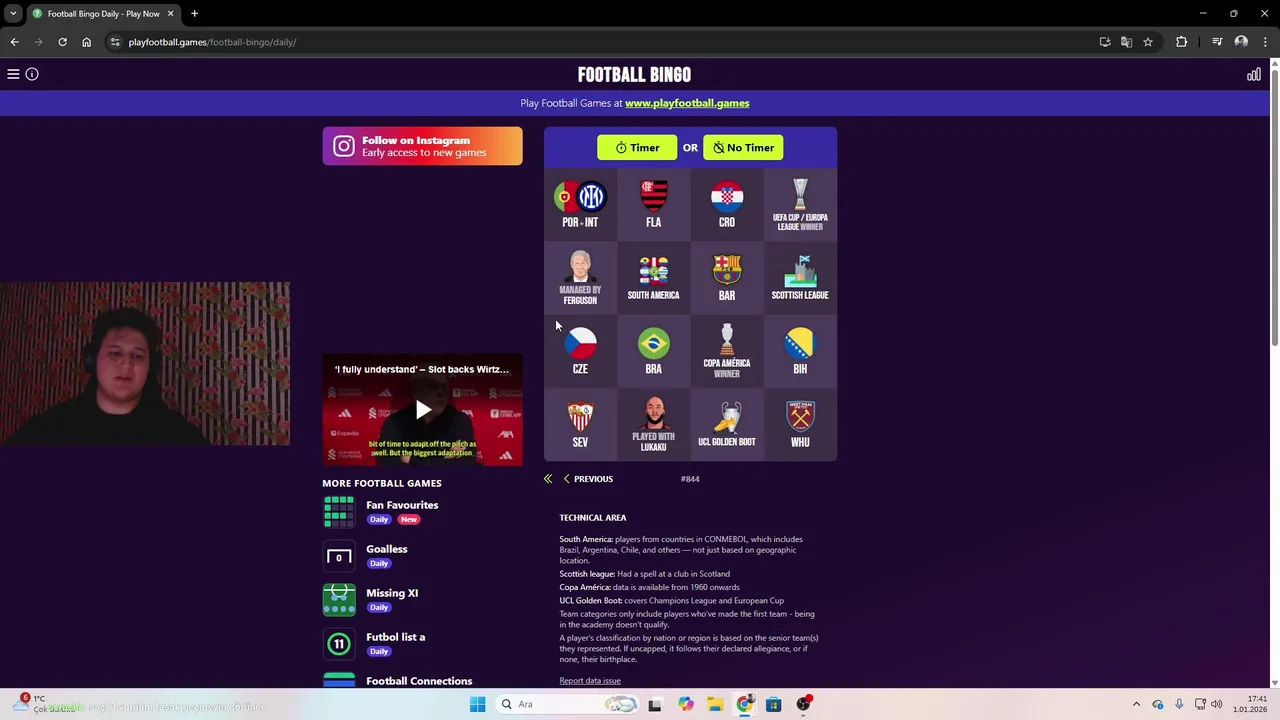1280x720 pixels.
Task: Select the POR + INT bingo cell
Action: (x=580, y=204)
